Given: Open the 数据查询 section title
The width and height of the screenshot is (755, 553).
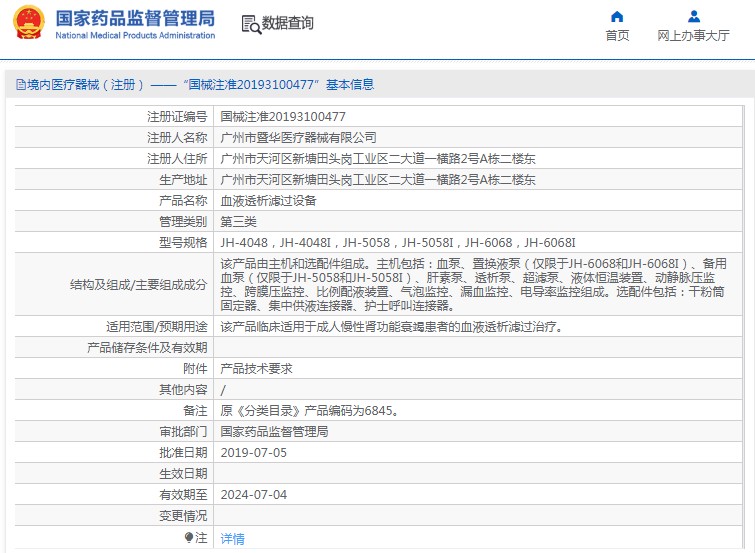Looking at the screenshot, I should click(287, 23).
